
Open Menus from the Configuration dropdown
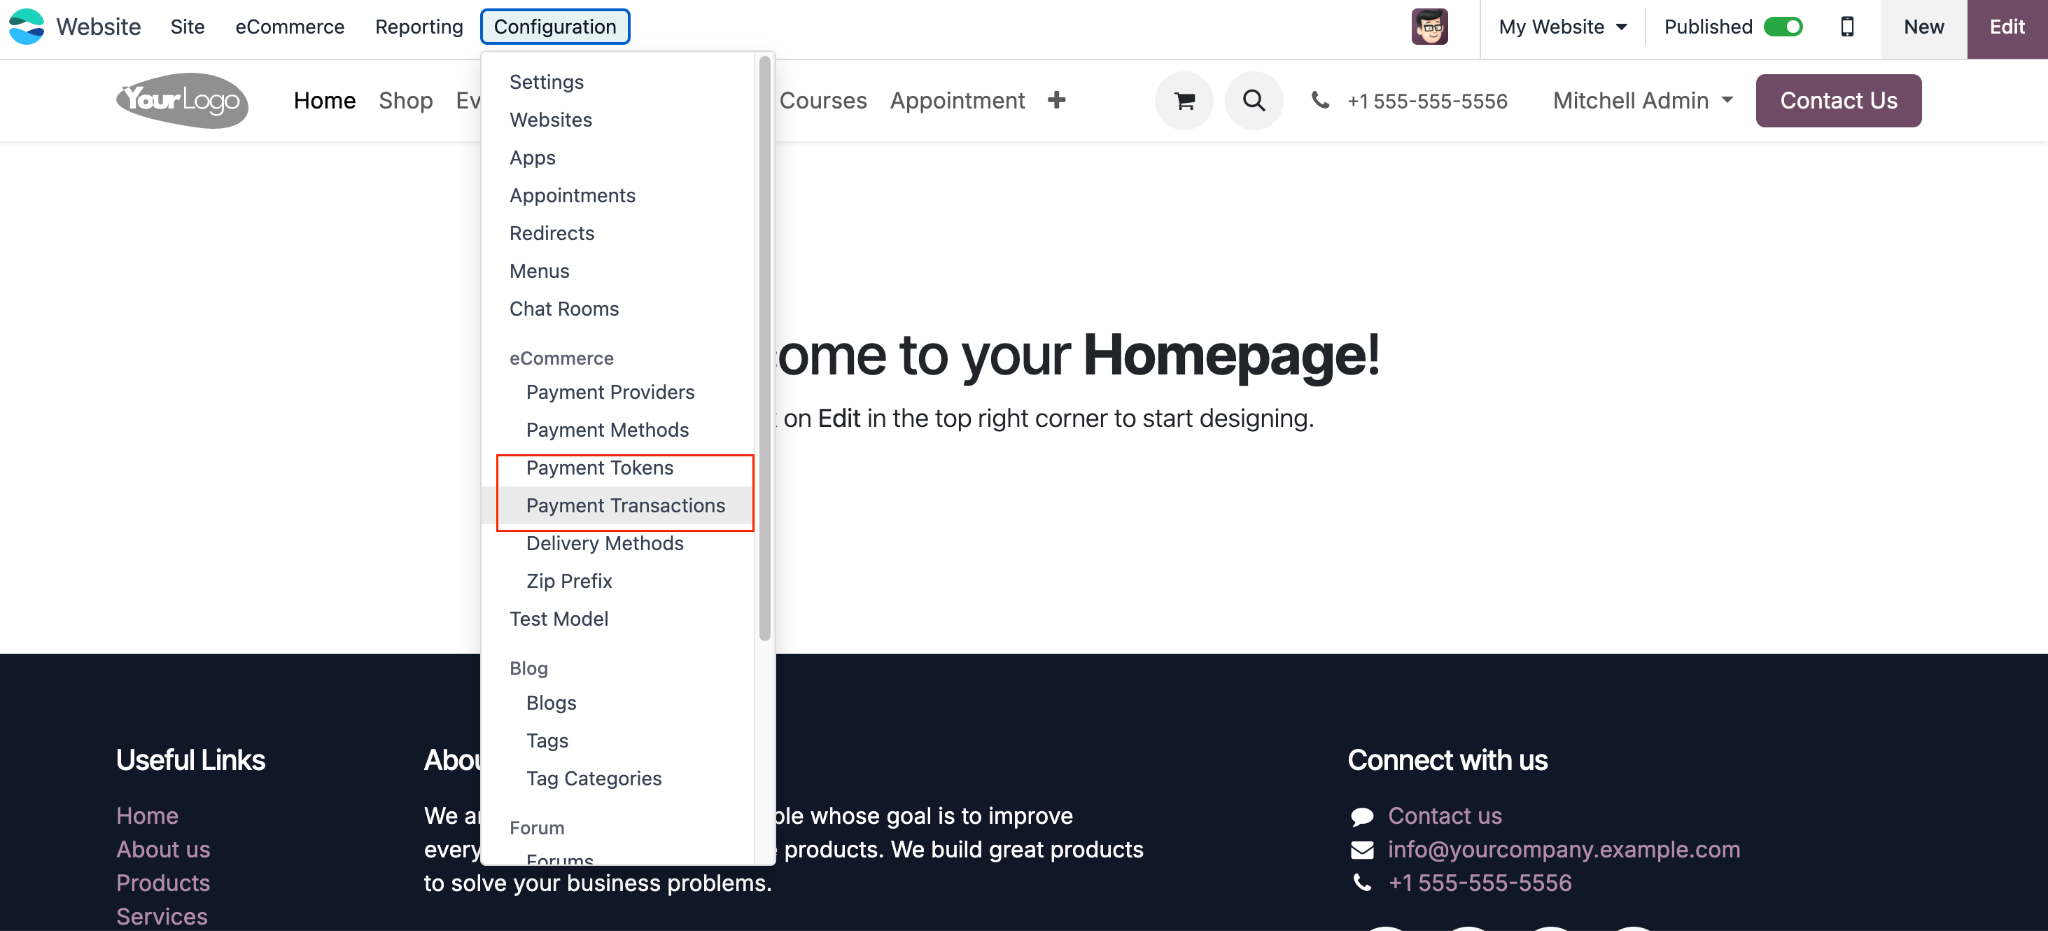click(x=540, y=272)
